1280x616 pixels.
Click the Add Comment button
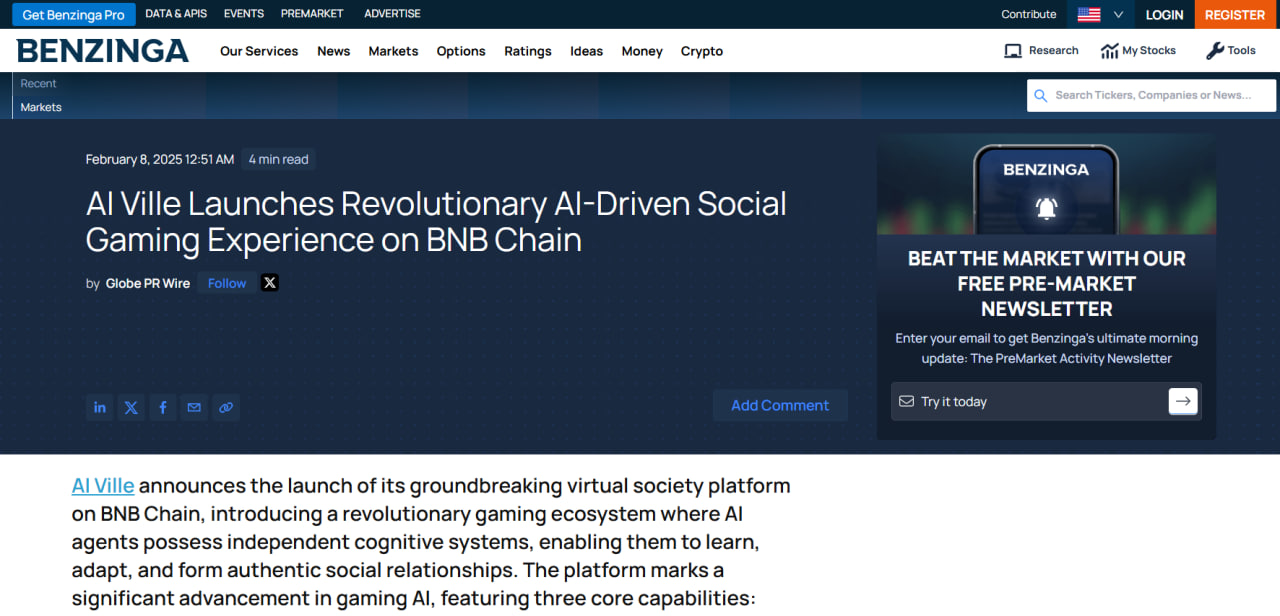click(x=780, y=405)
